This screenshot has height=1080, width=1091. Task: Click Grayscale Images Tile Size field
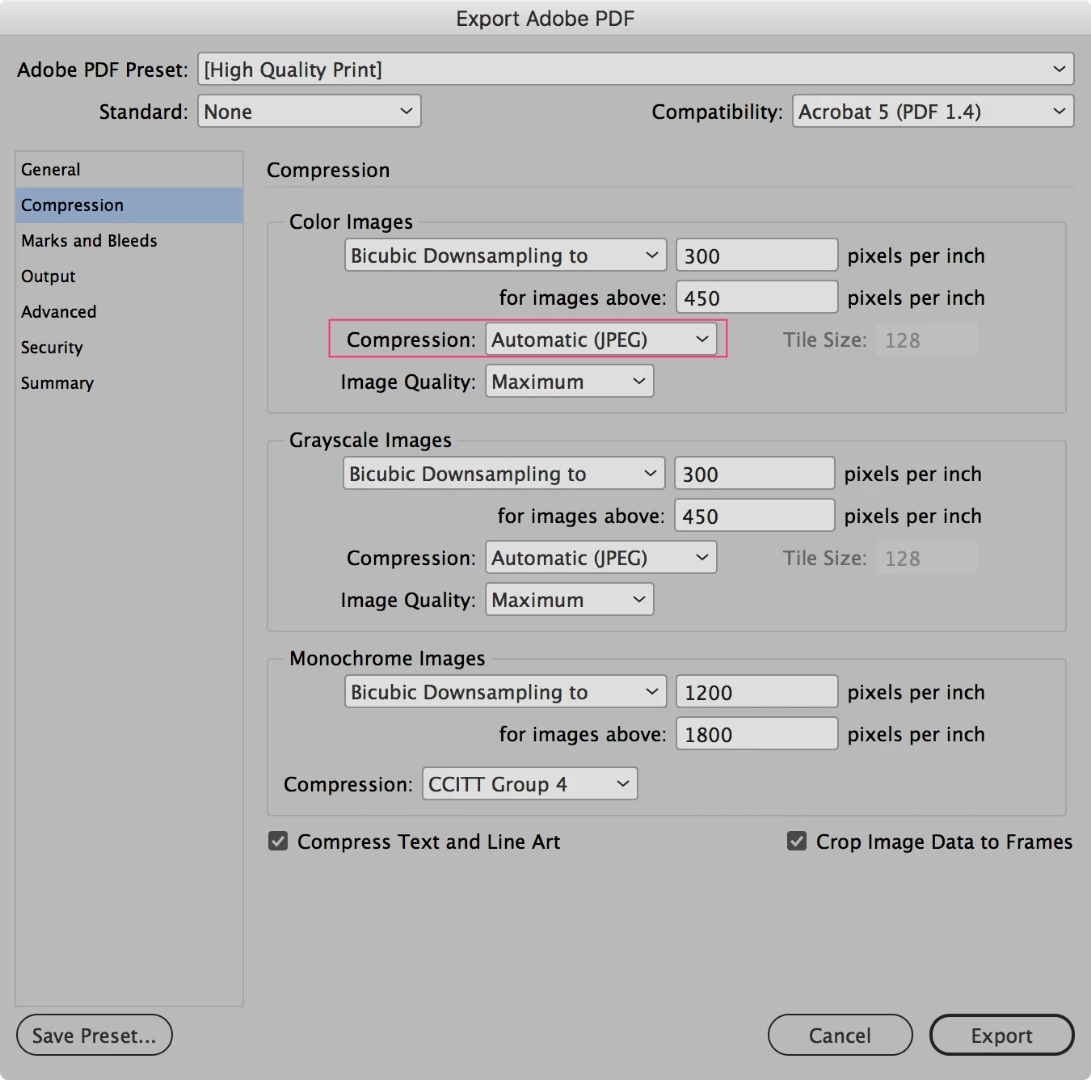tap(926, 557)
